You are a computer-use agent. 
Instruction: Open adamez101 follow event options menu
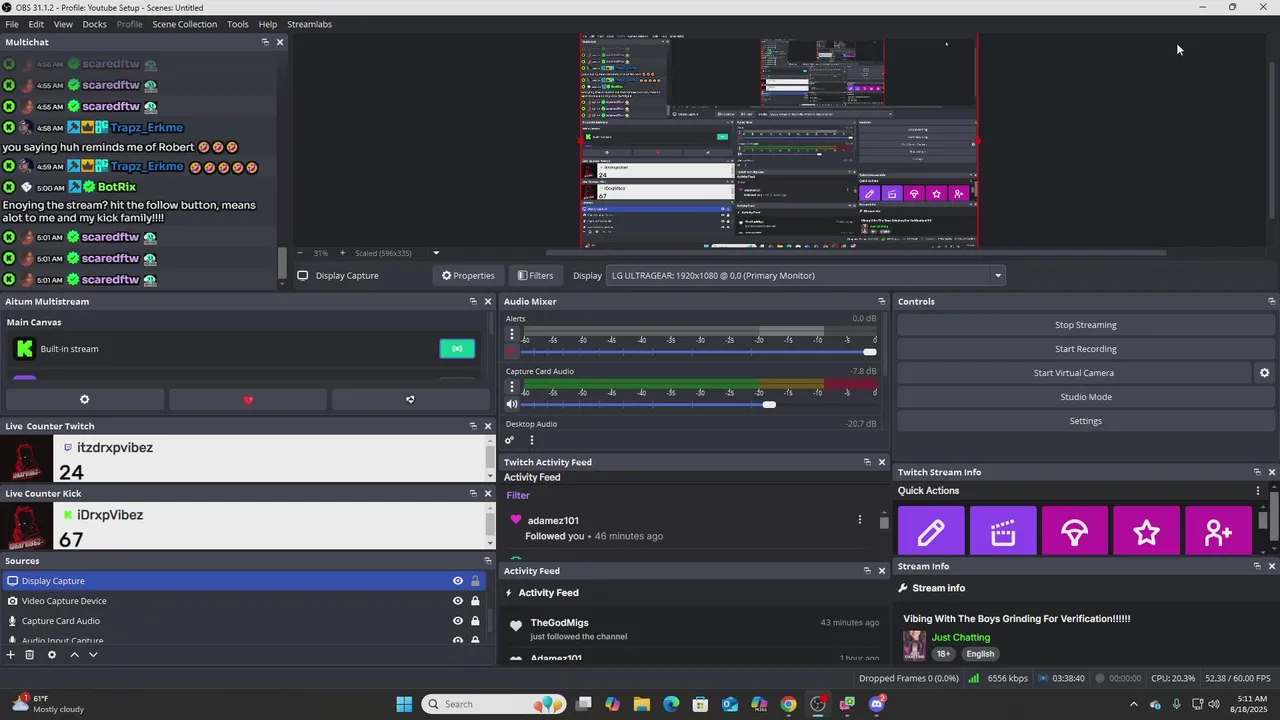point(859,520)
